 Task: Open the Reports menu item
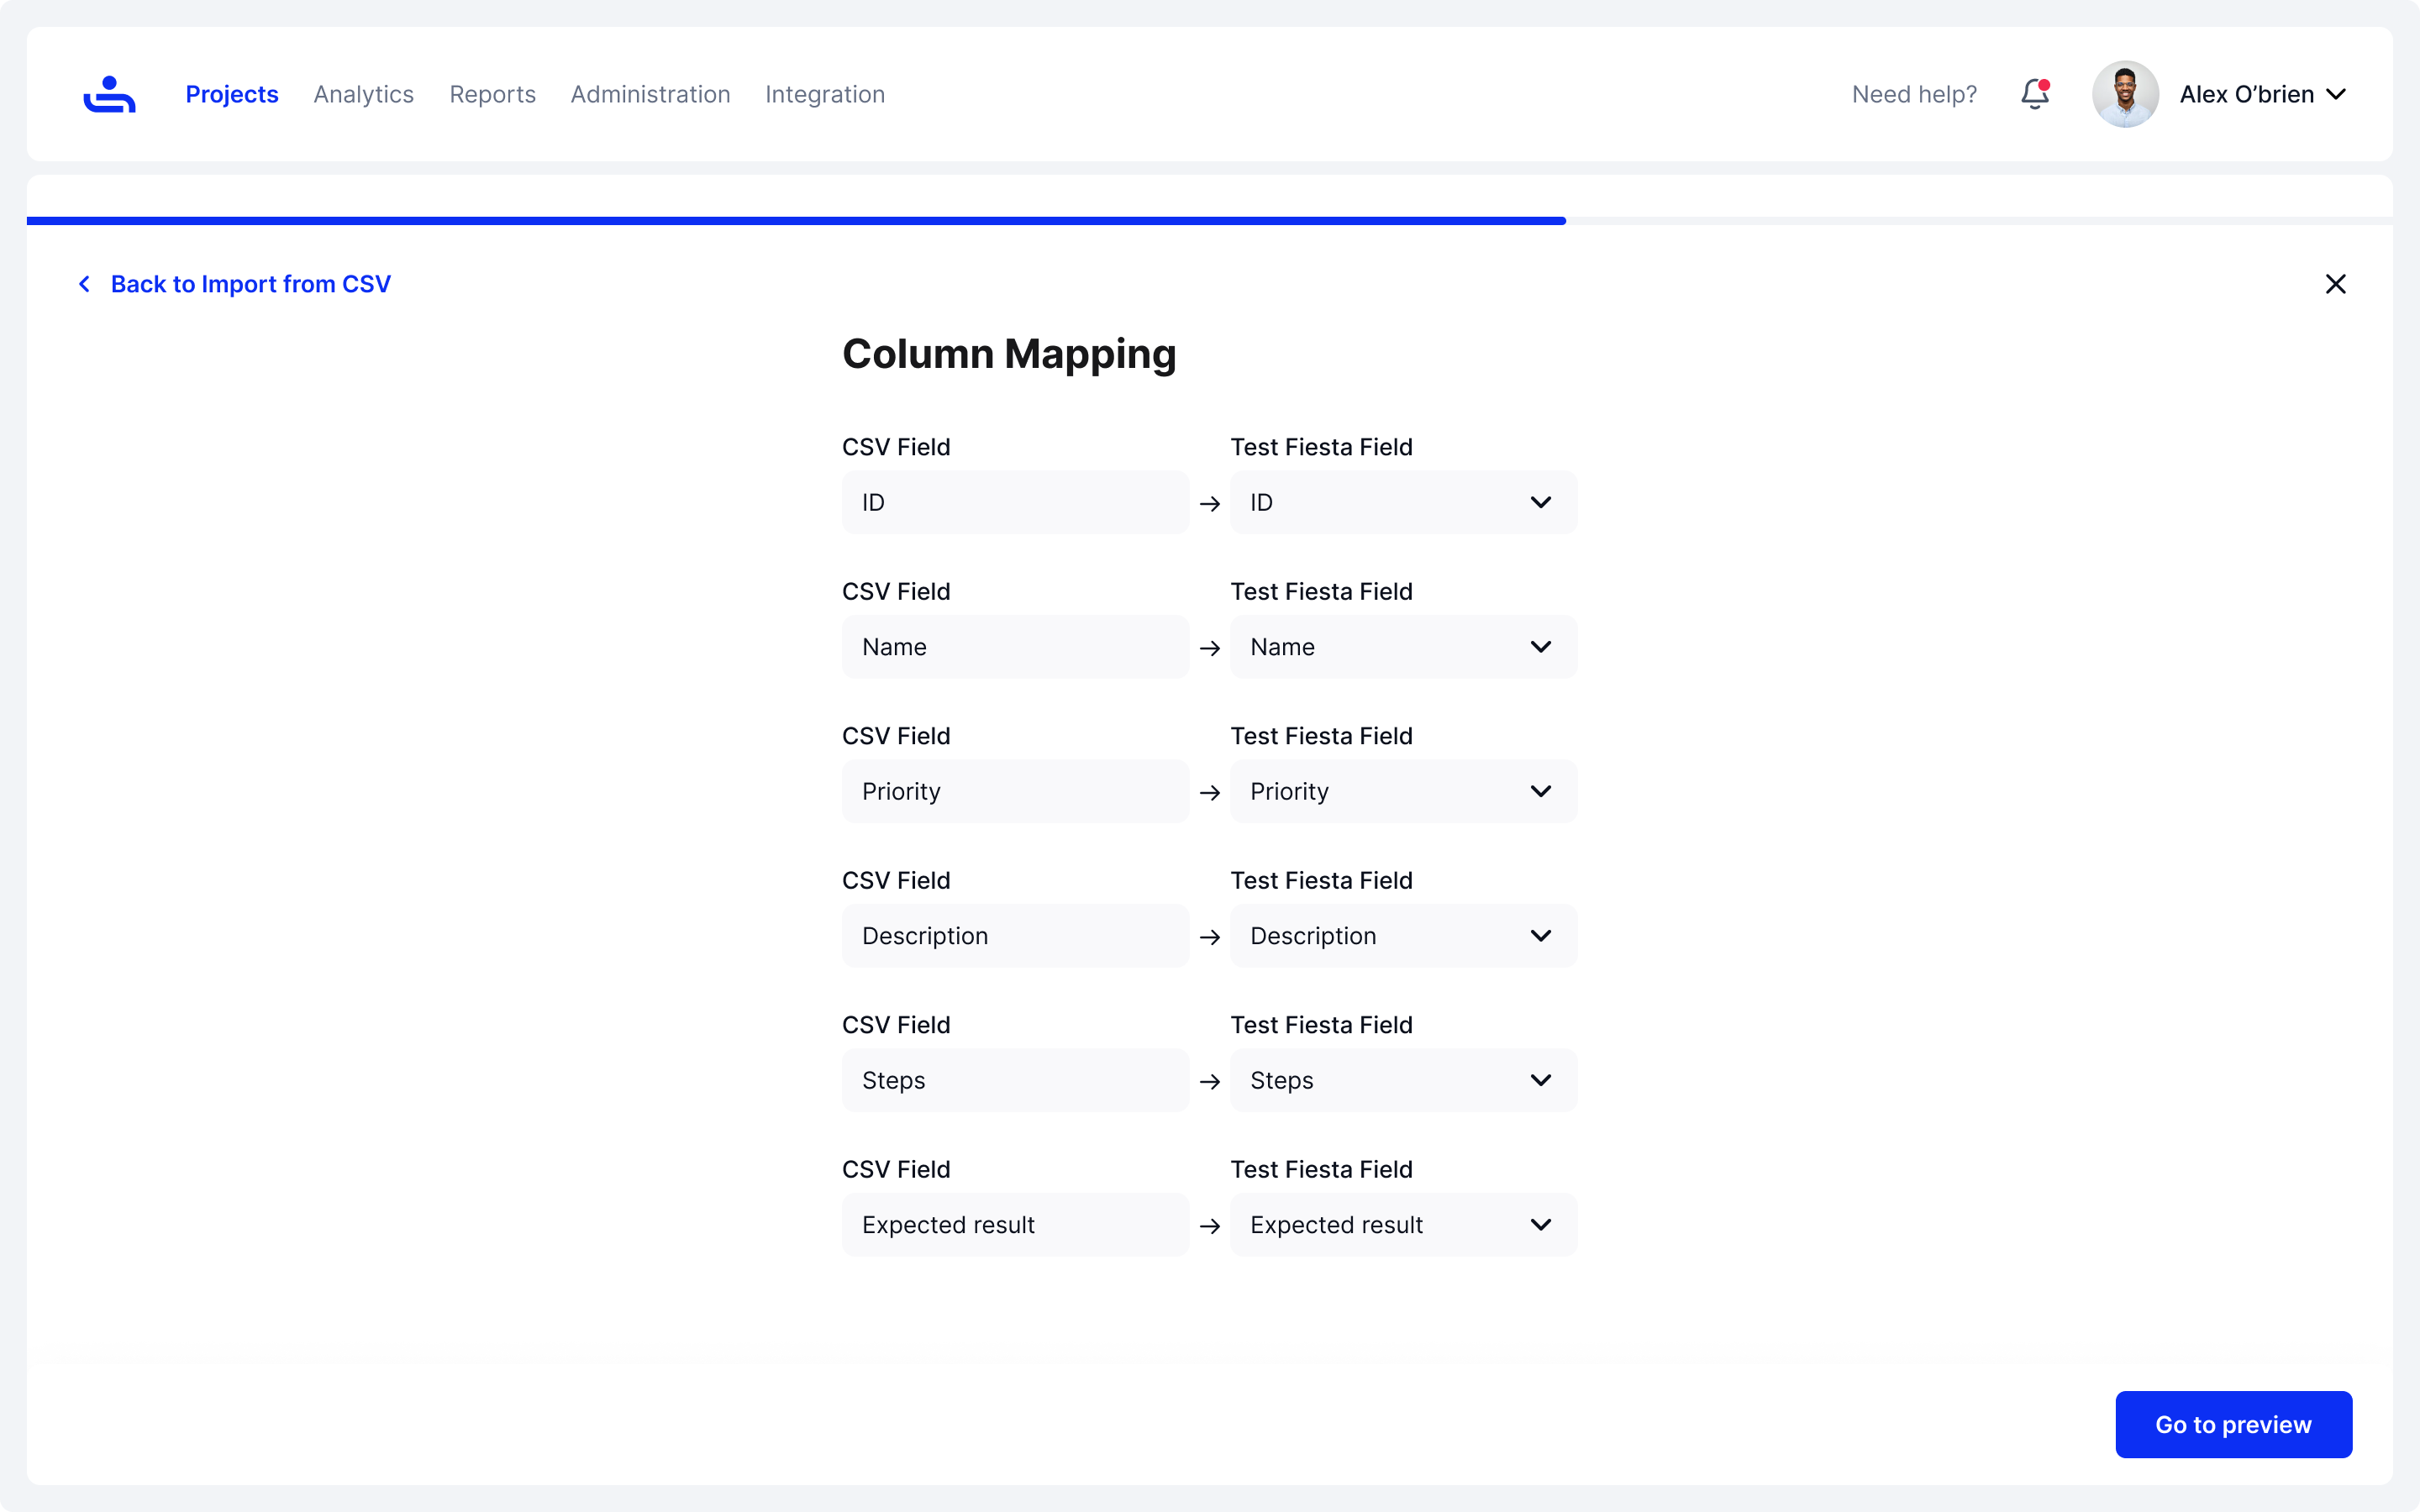click(492, 94)
